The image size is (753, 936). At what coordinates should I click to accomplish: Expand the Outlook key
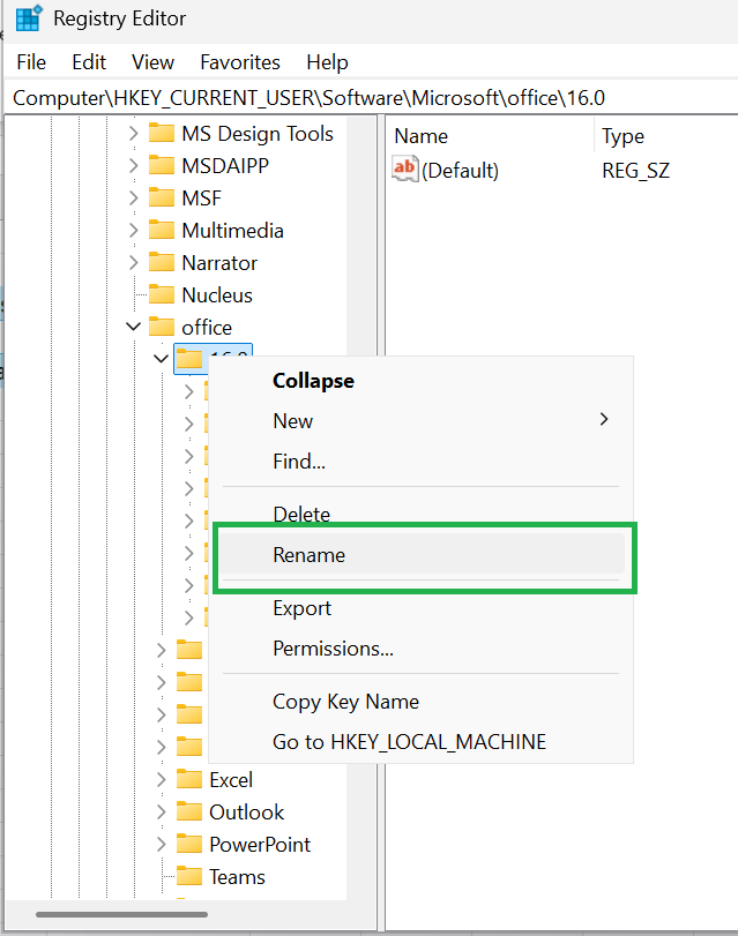point(161,811)
